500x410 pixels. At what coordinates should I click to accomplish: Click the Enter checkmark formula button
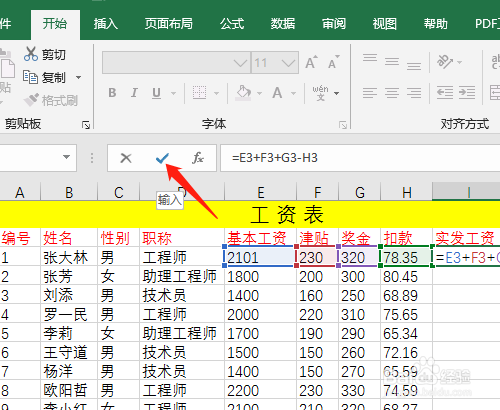tap(162, 158)
